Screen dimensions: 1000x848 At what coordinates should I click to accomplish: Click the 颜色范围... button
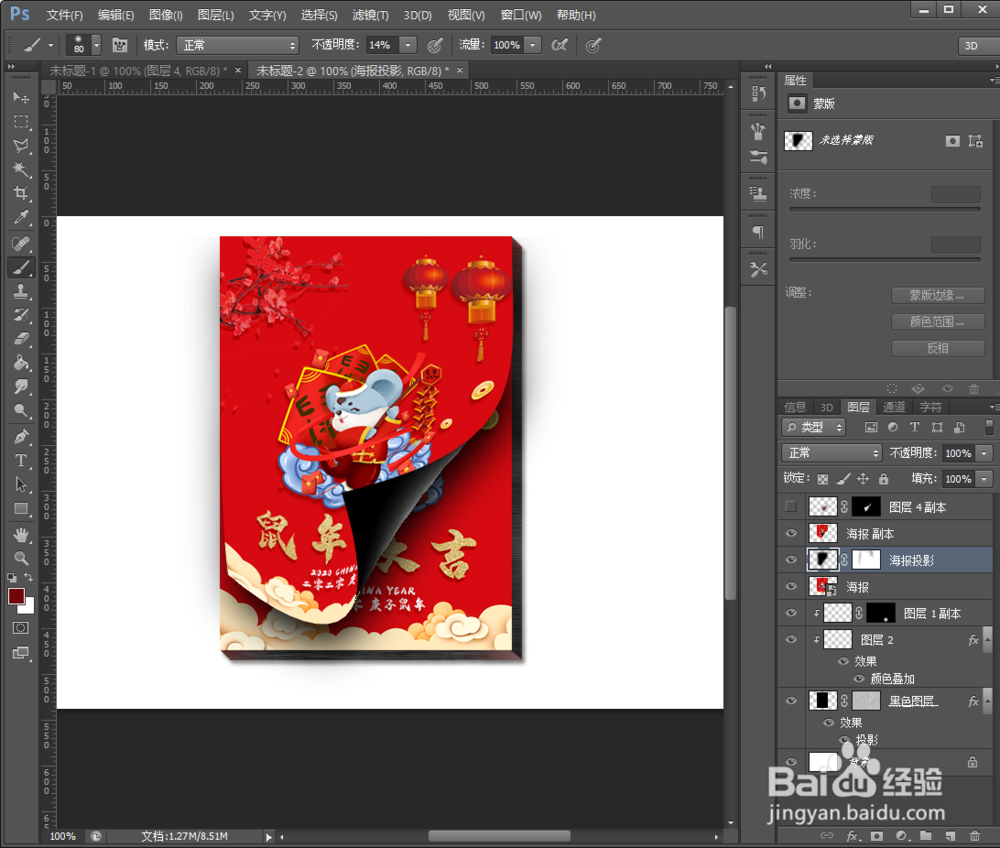[937, 322]
